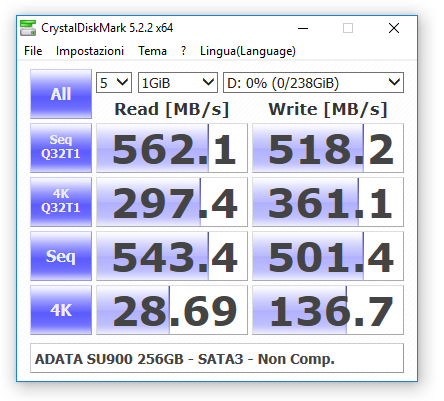444x401 pixels.
Task: Click the 4K Q32T1 read result 297.4
Action: click(x=172, y=202)
